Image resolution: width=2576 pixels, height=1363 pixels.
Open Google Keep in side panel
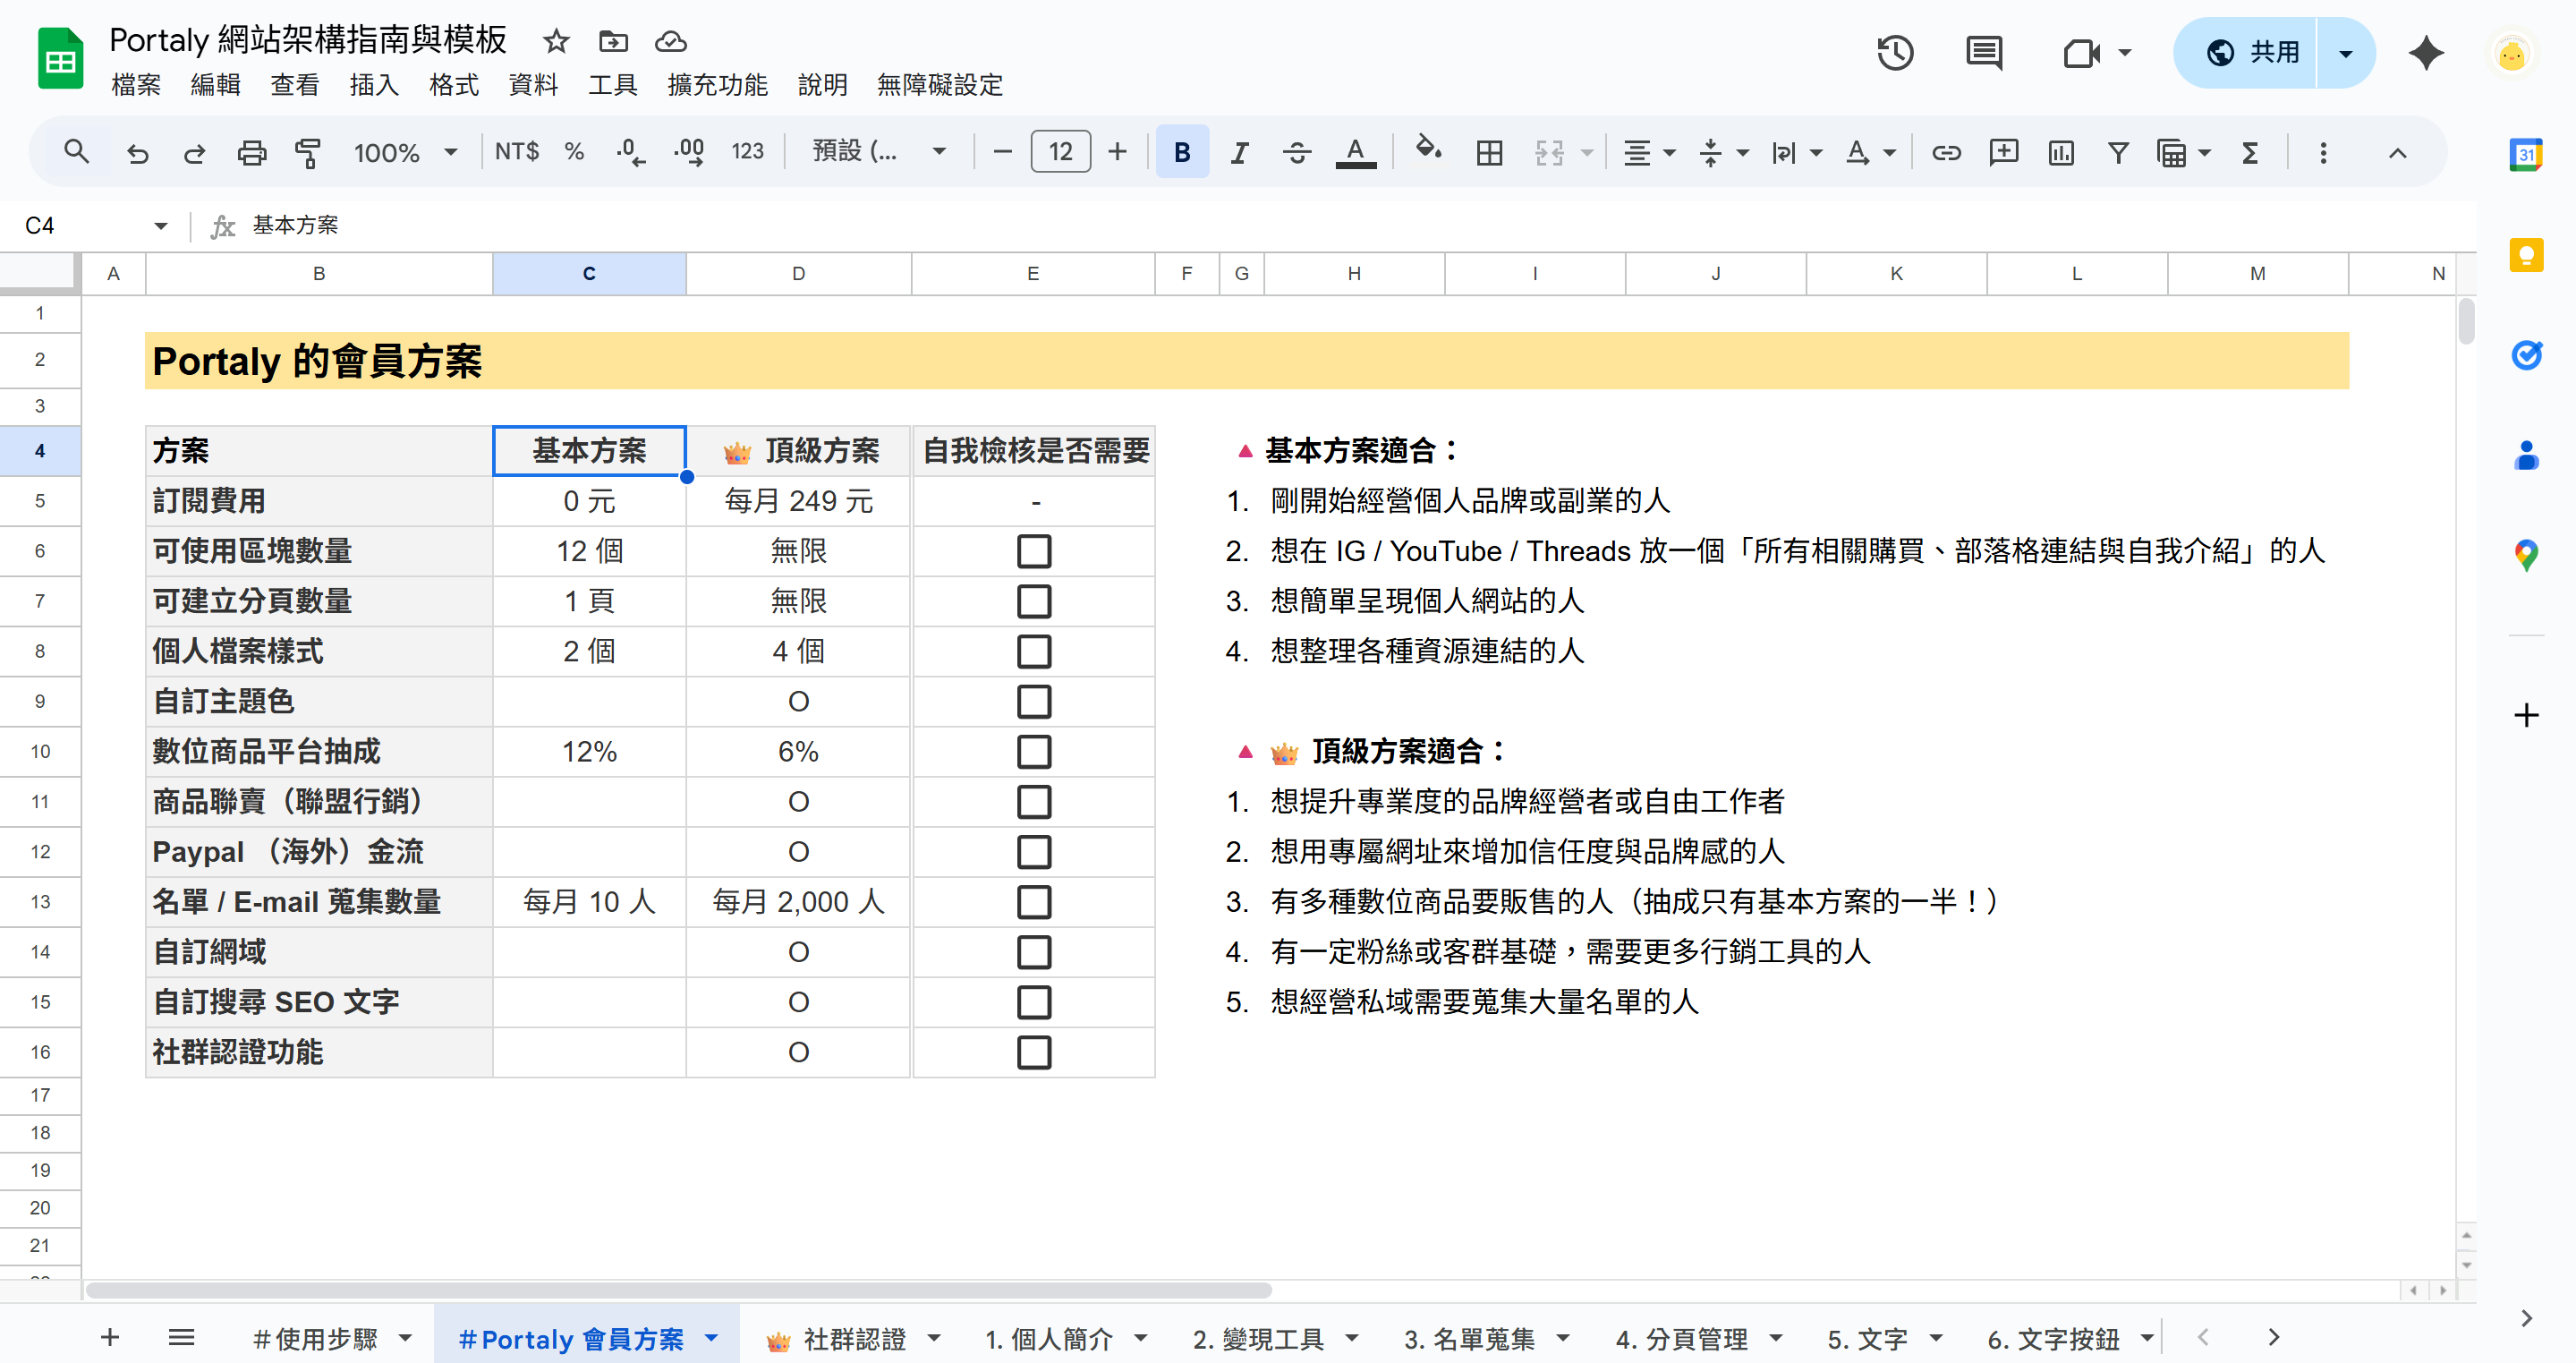(2526, 255)
